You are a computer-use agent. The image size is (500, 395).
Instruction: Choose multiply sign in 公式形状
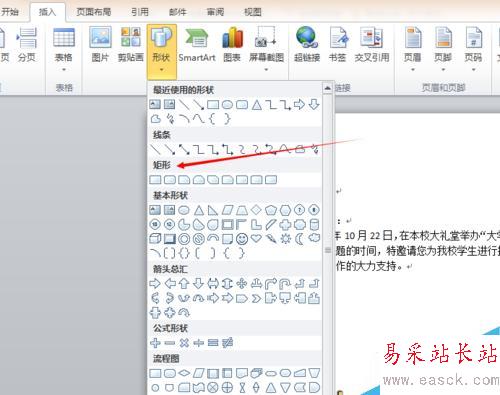click(184, 342)
